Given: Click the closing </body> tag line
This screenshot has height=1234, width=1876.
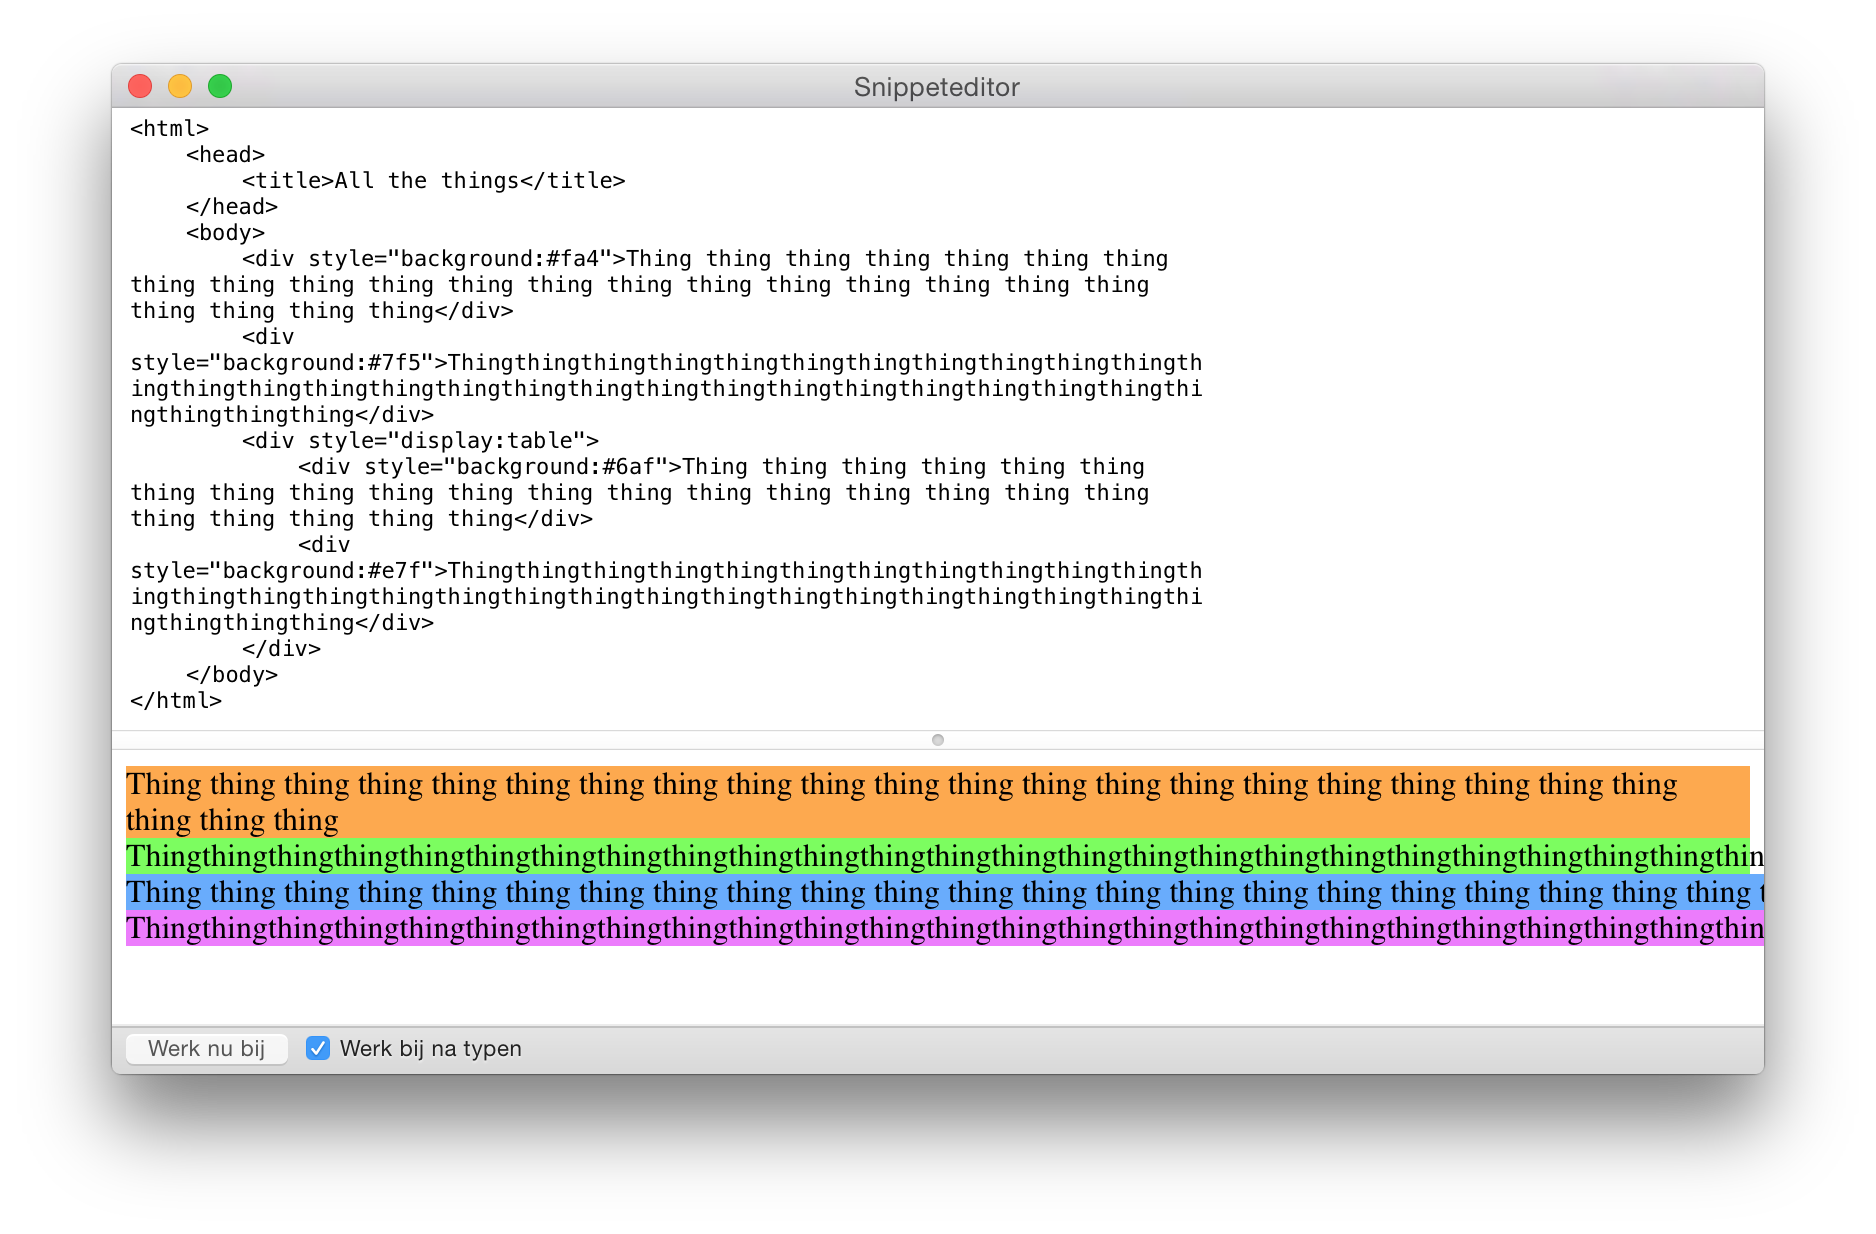Looking at the screenshot, I should click(x=231, y=675).
